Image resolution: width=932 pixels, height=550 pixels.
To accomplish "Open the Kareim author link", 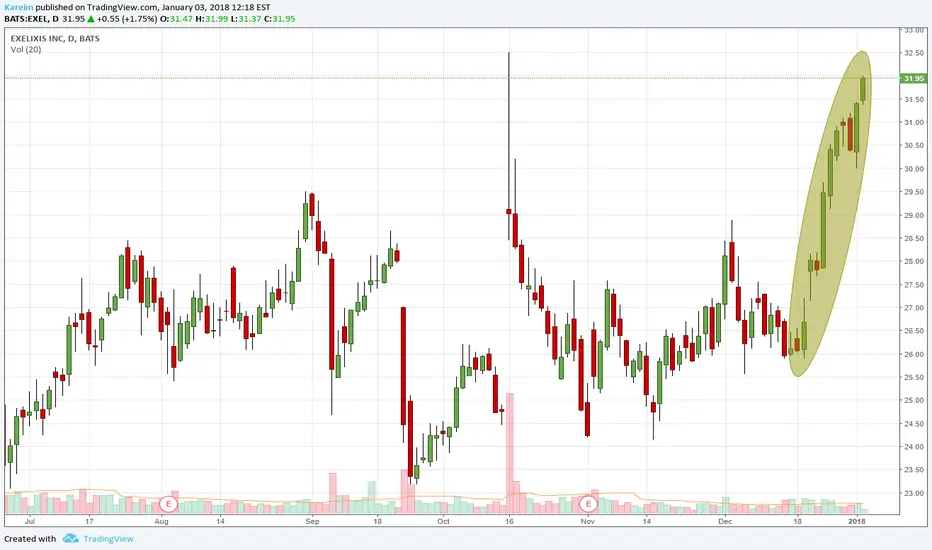I will coord(18,7).
